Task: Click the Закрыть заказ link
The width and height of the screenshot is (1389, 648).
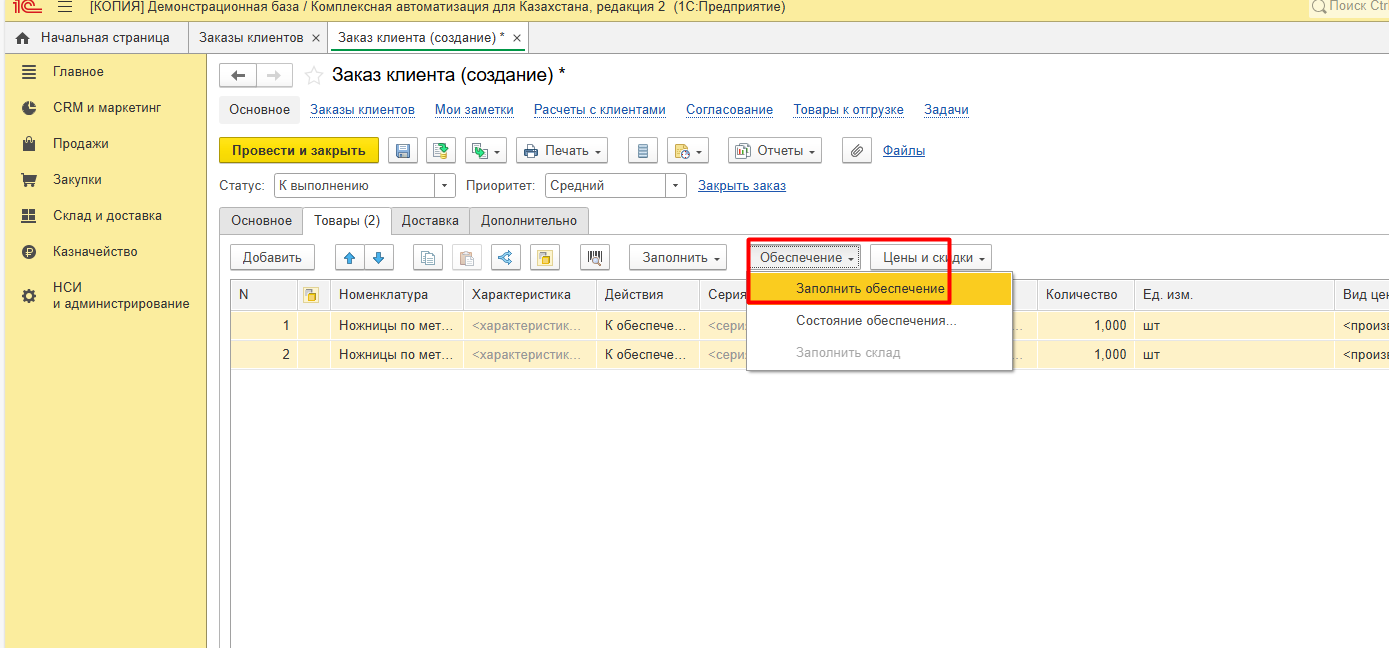Action: coord(741,186)
